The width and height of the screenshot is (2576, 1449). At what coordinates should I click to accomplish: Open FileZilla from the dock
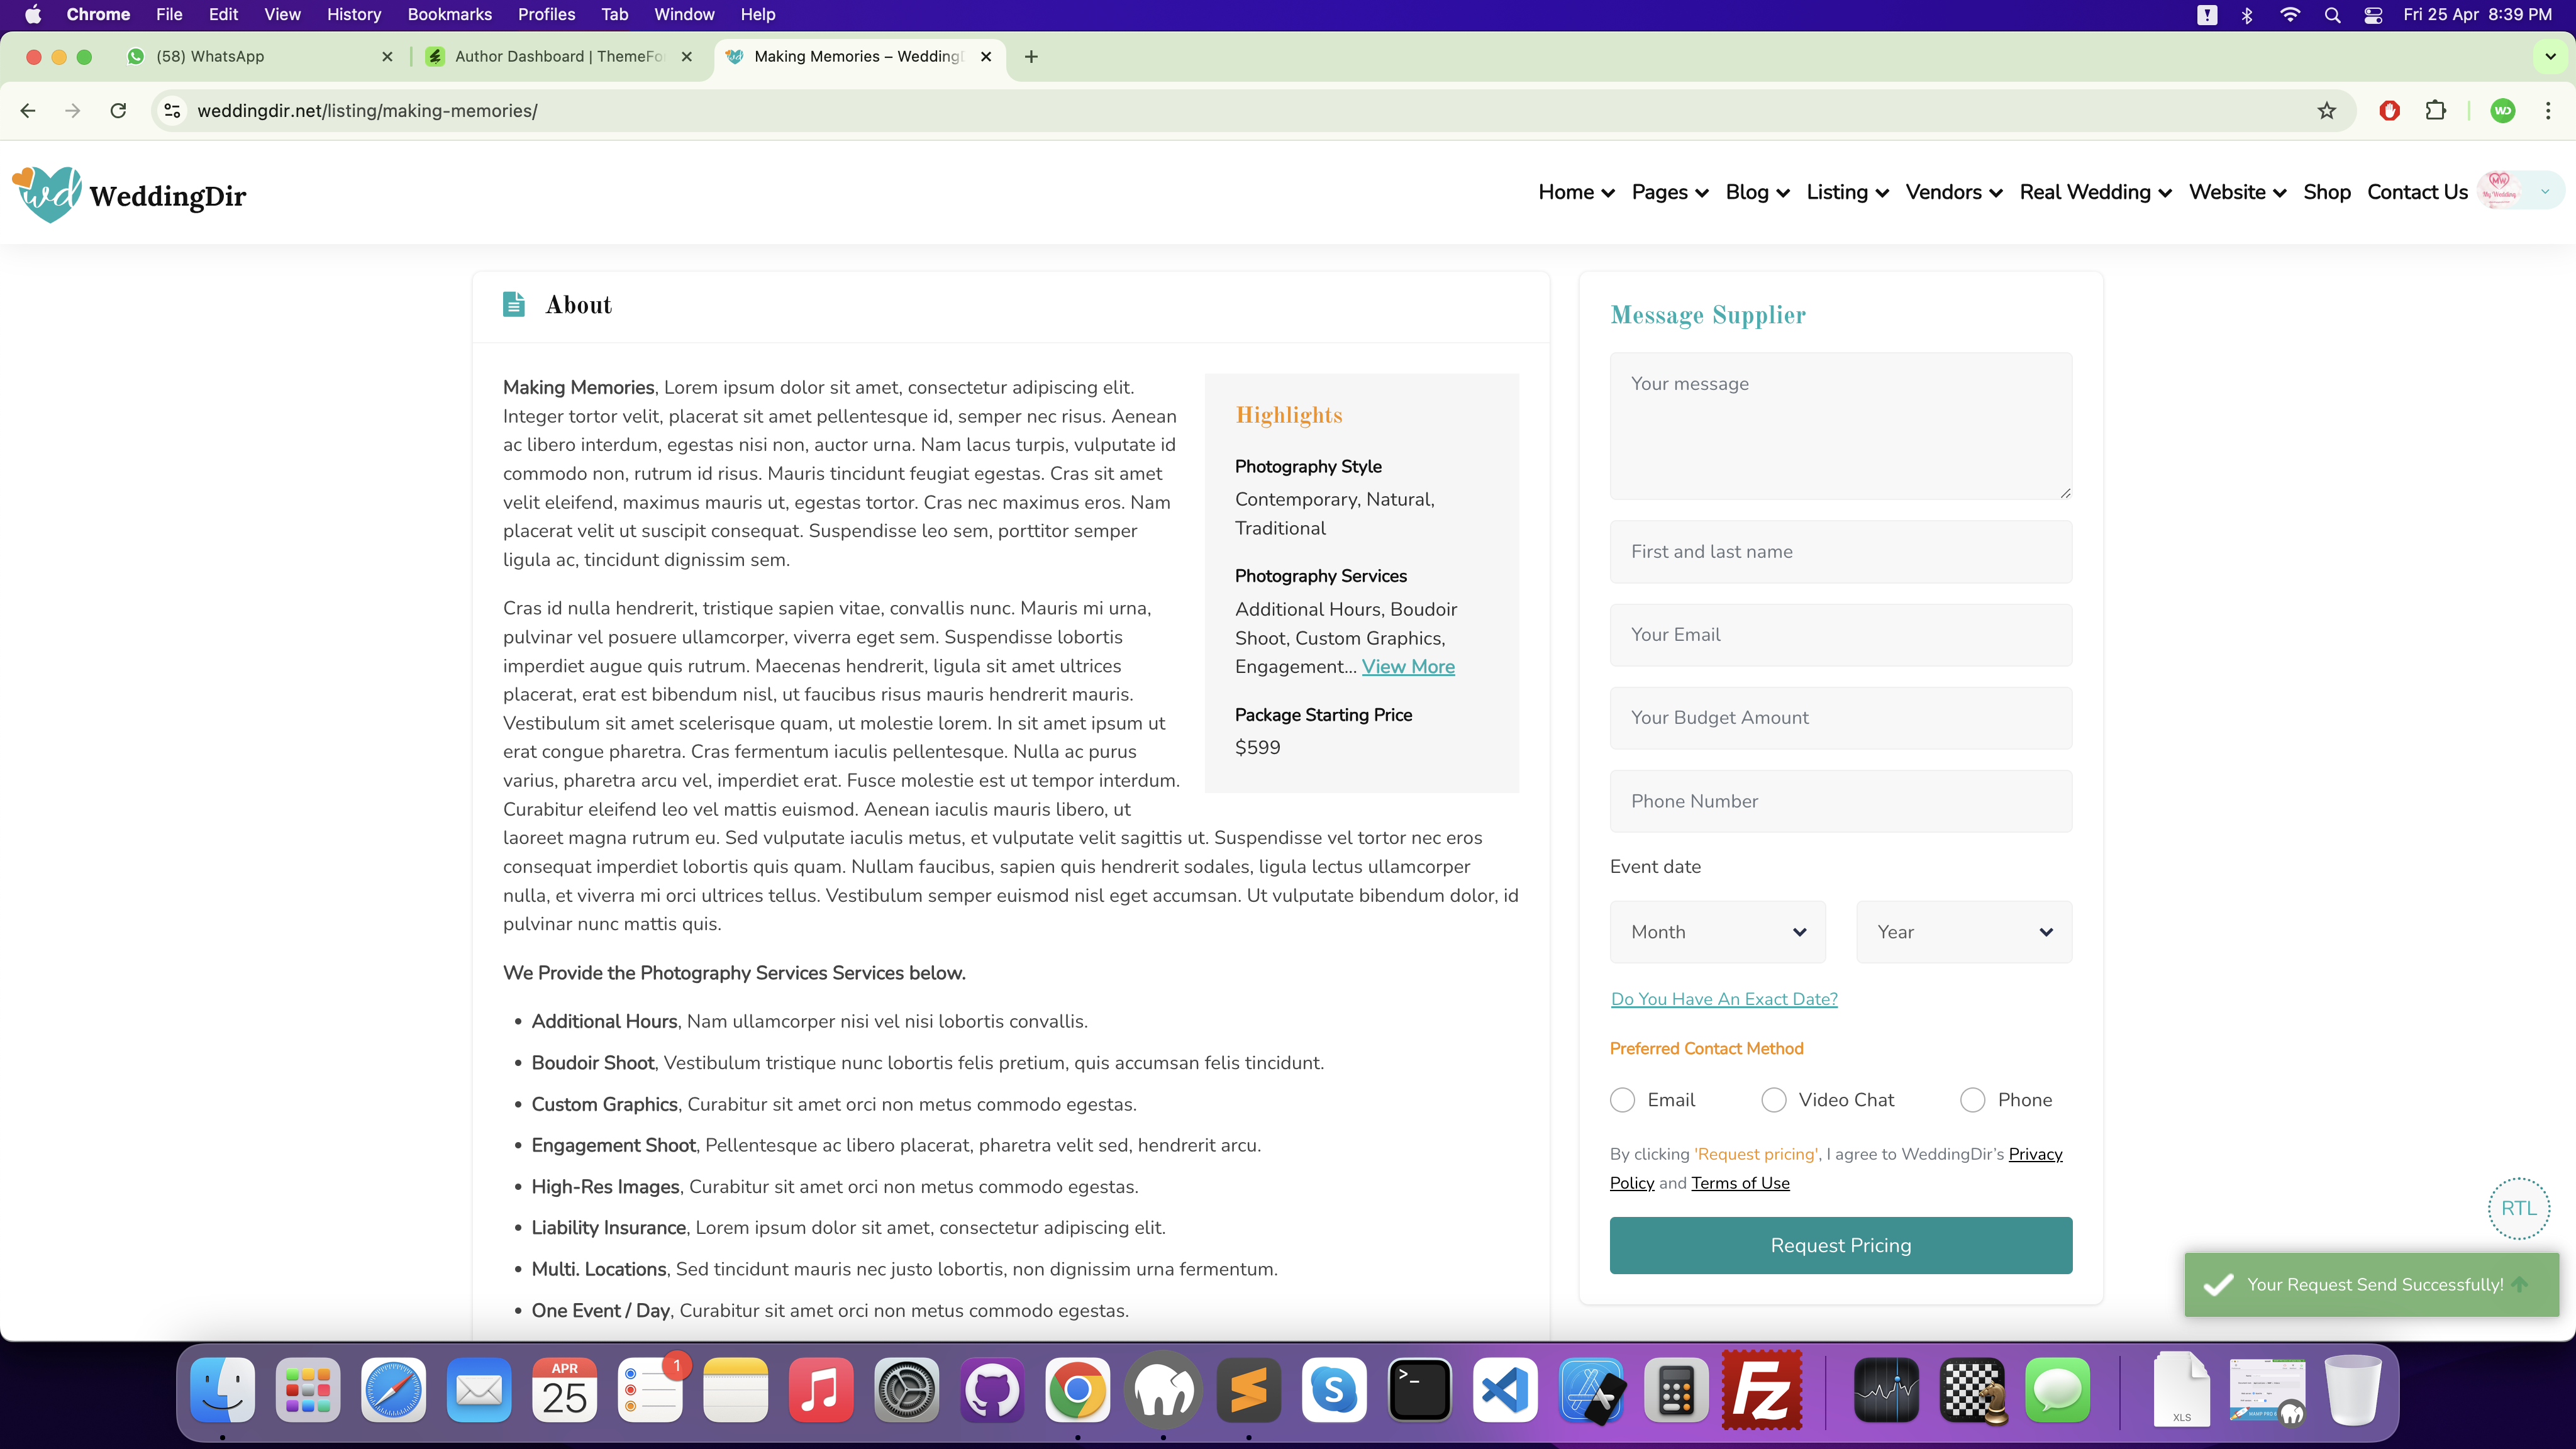coord(1761,1390)
